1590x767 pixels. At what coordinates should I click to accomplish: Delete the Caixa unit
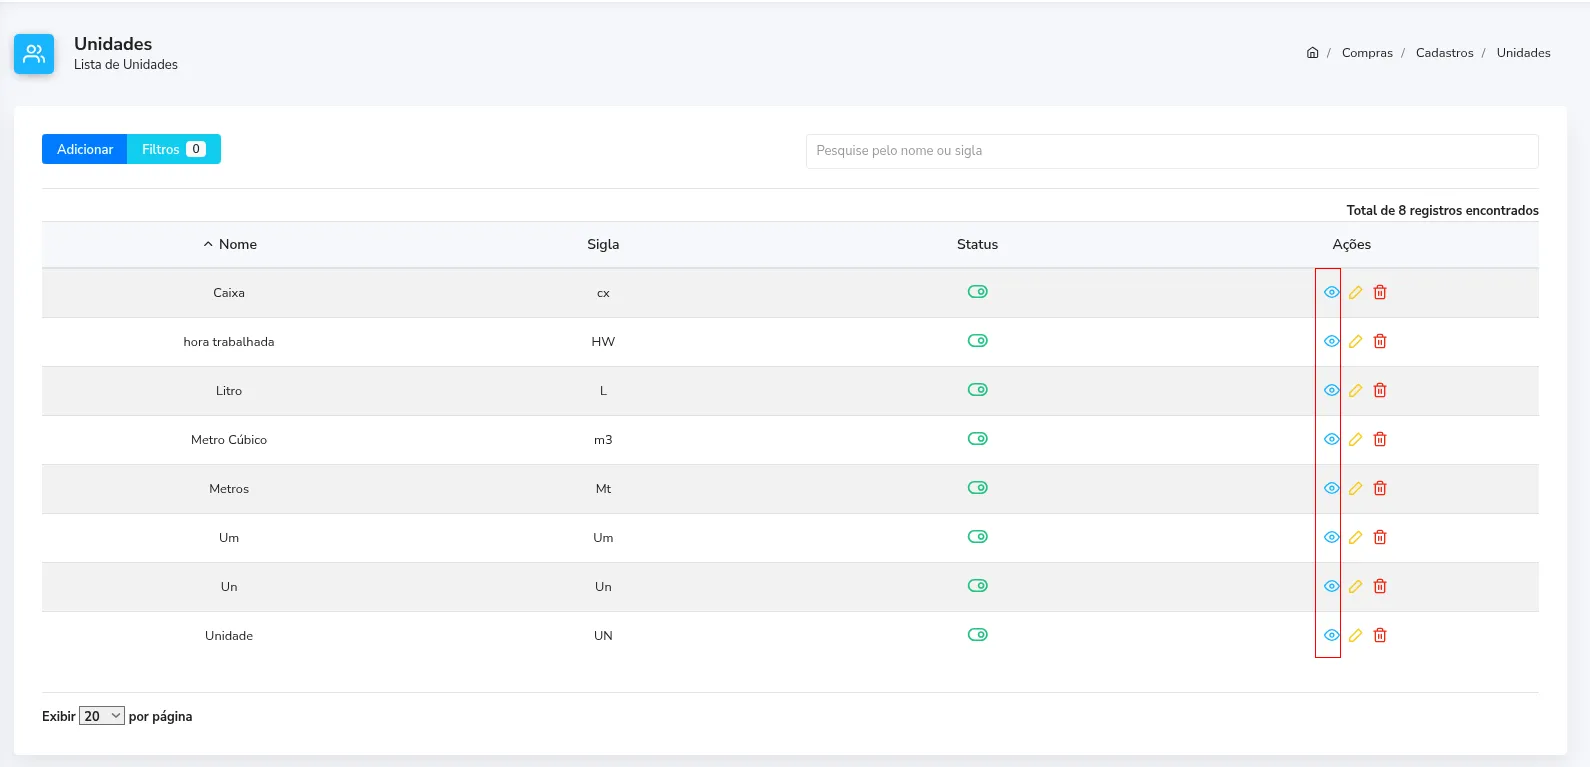click(1380, 292)
